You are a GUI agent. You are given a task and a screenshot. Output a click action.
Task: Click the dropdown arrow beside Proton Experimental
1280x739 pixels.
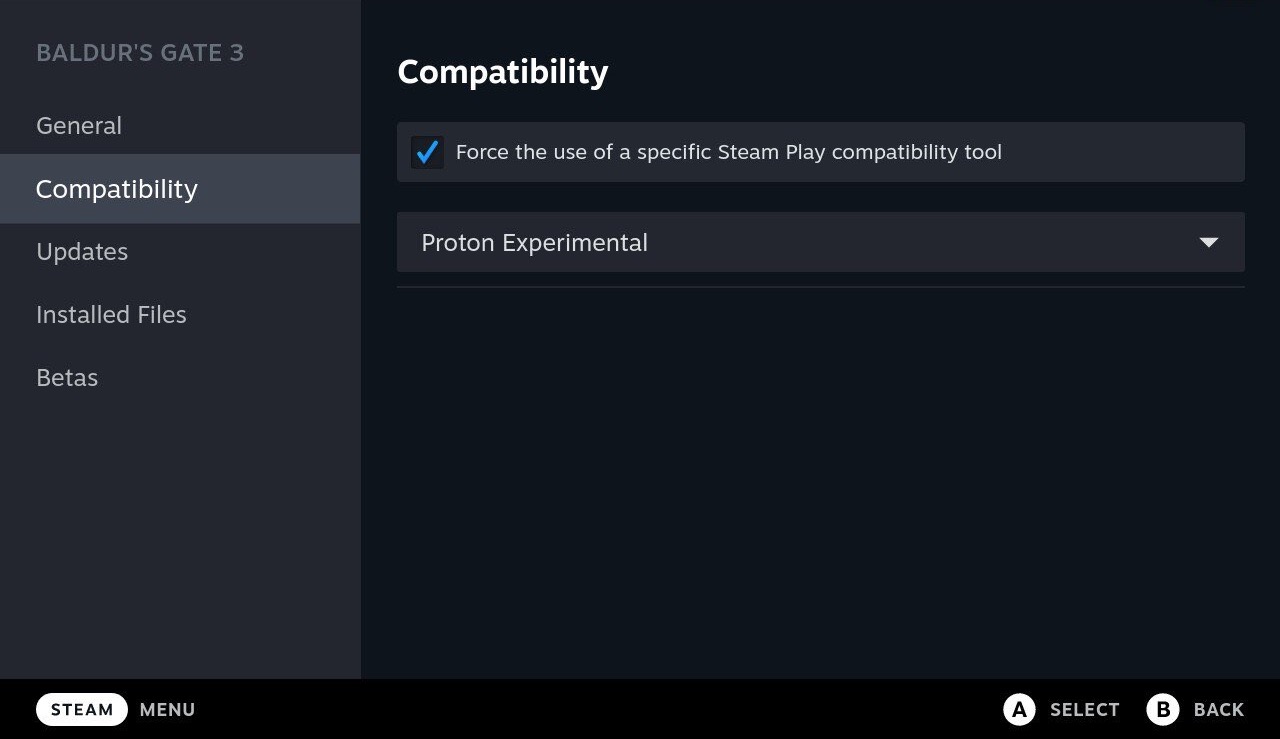pyautogui.click(x=1208, y=242)
